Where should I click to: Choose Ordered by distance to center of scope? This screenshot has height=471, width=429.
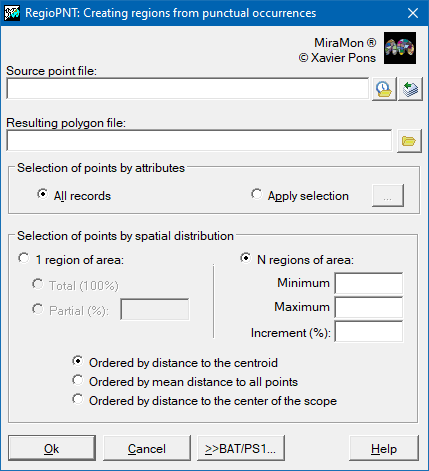point(205,401)
